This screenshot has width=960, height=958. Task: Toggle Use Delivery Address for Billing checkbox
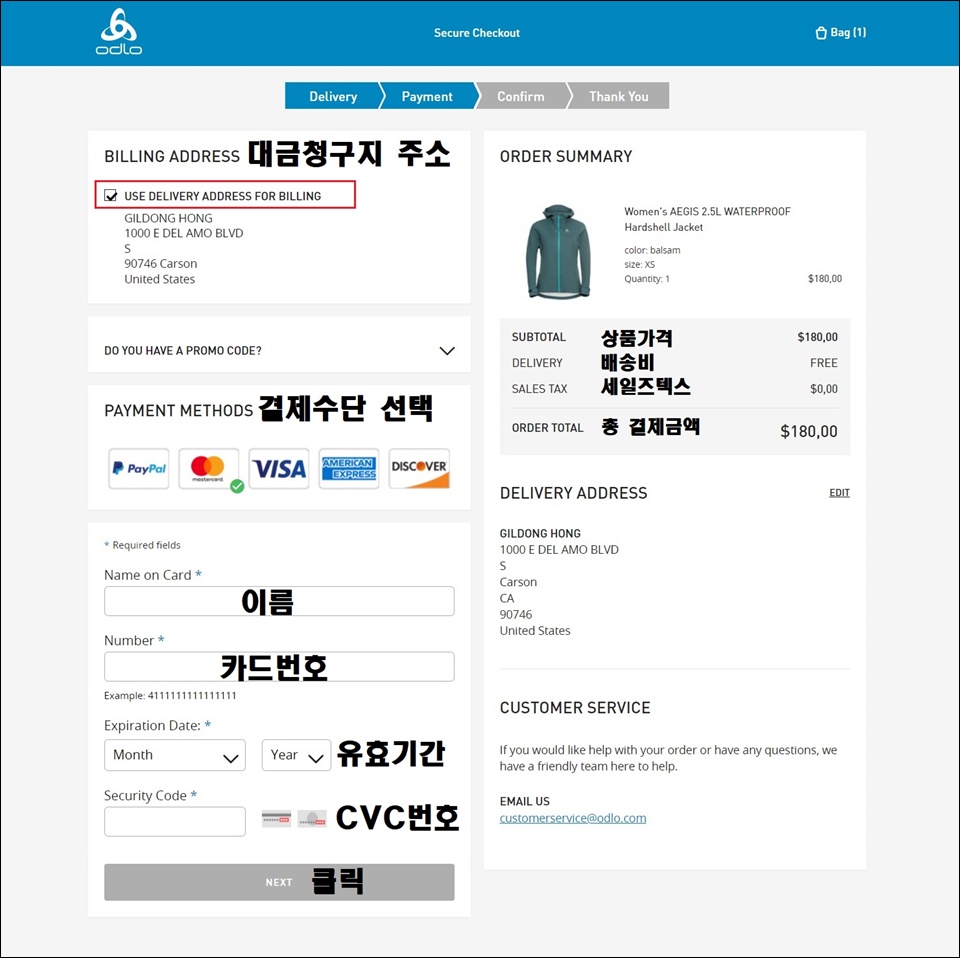(x=111, y=195)
